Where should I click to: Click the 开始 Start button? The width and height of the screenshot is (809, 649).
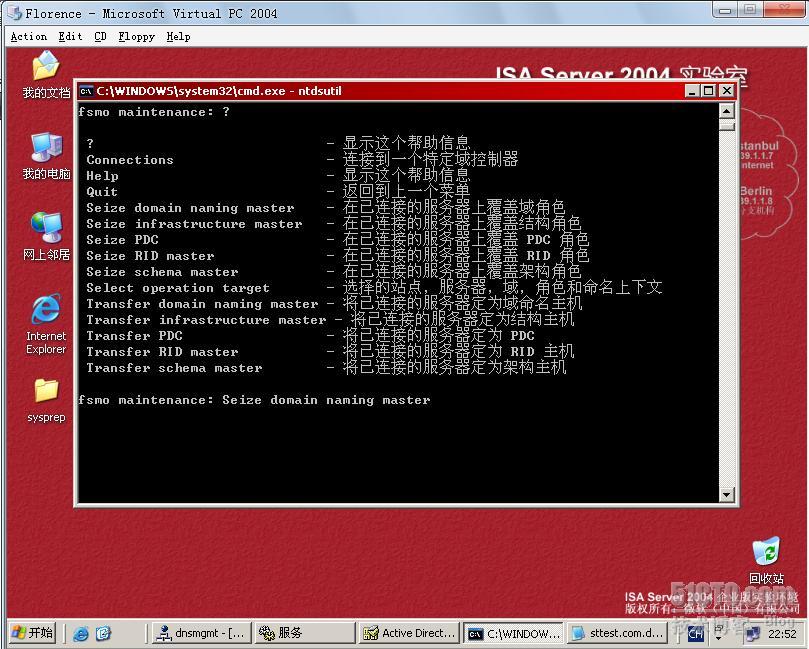coord(32,633)
